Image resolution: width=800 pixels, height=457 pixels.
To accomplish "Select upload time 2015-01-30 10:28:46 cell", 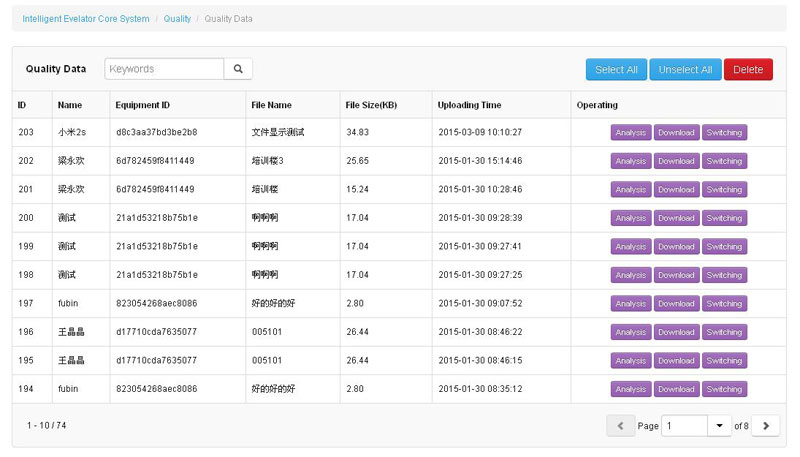I will [501, 190].
